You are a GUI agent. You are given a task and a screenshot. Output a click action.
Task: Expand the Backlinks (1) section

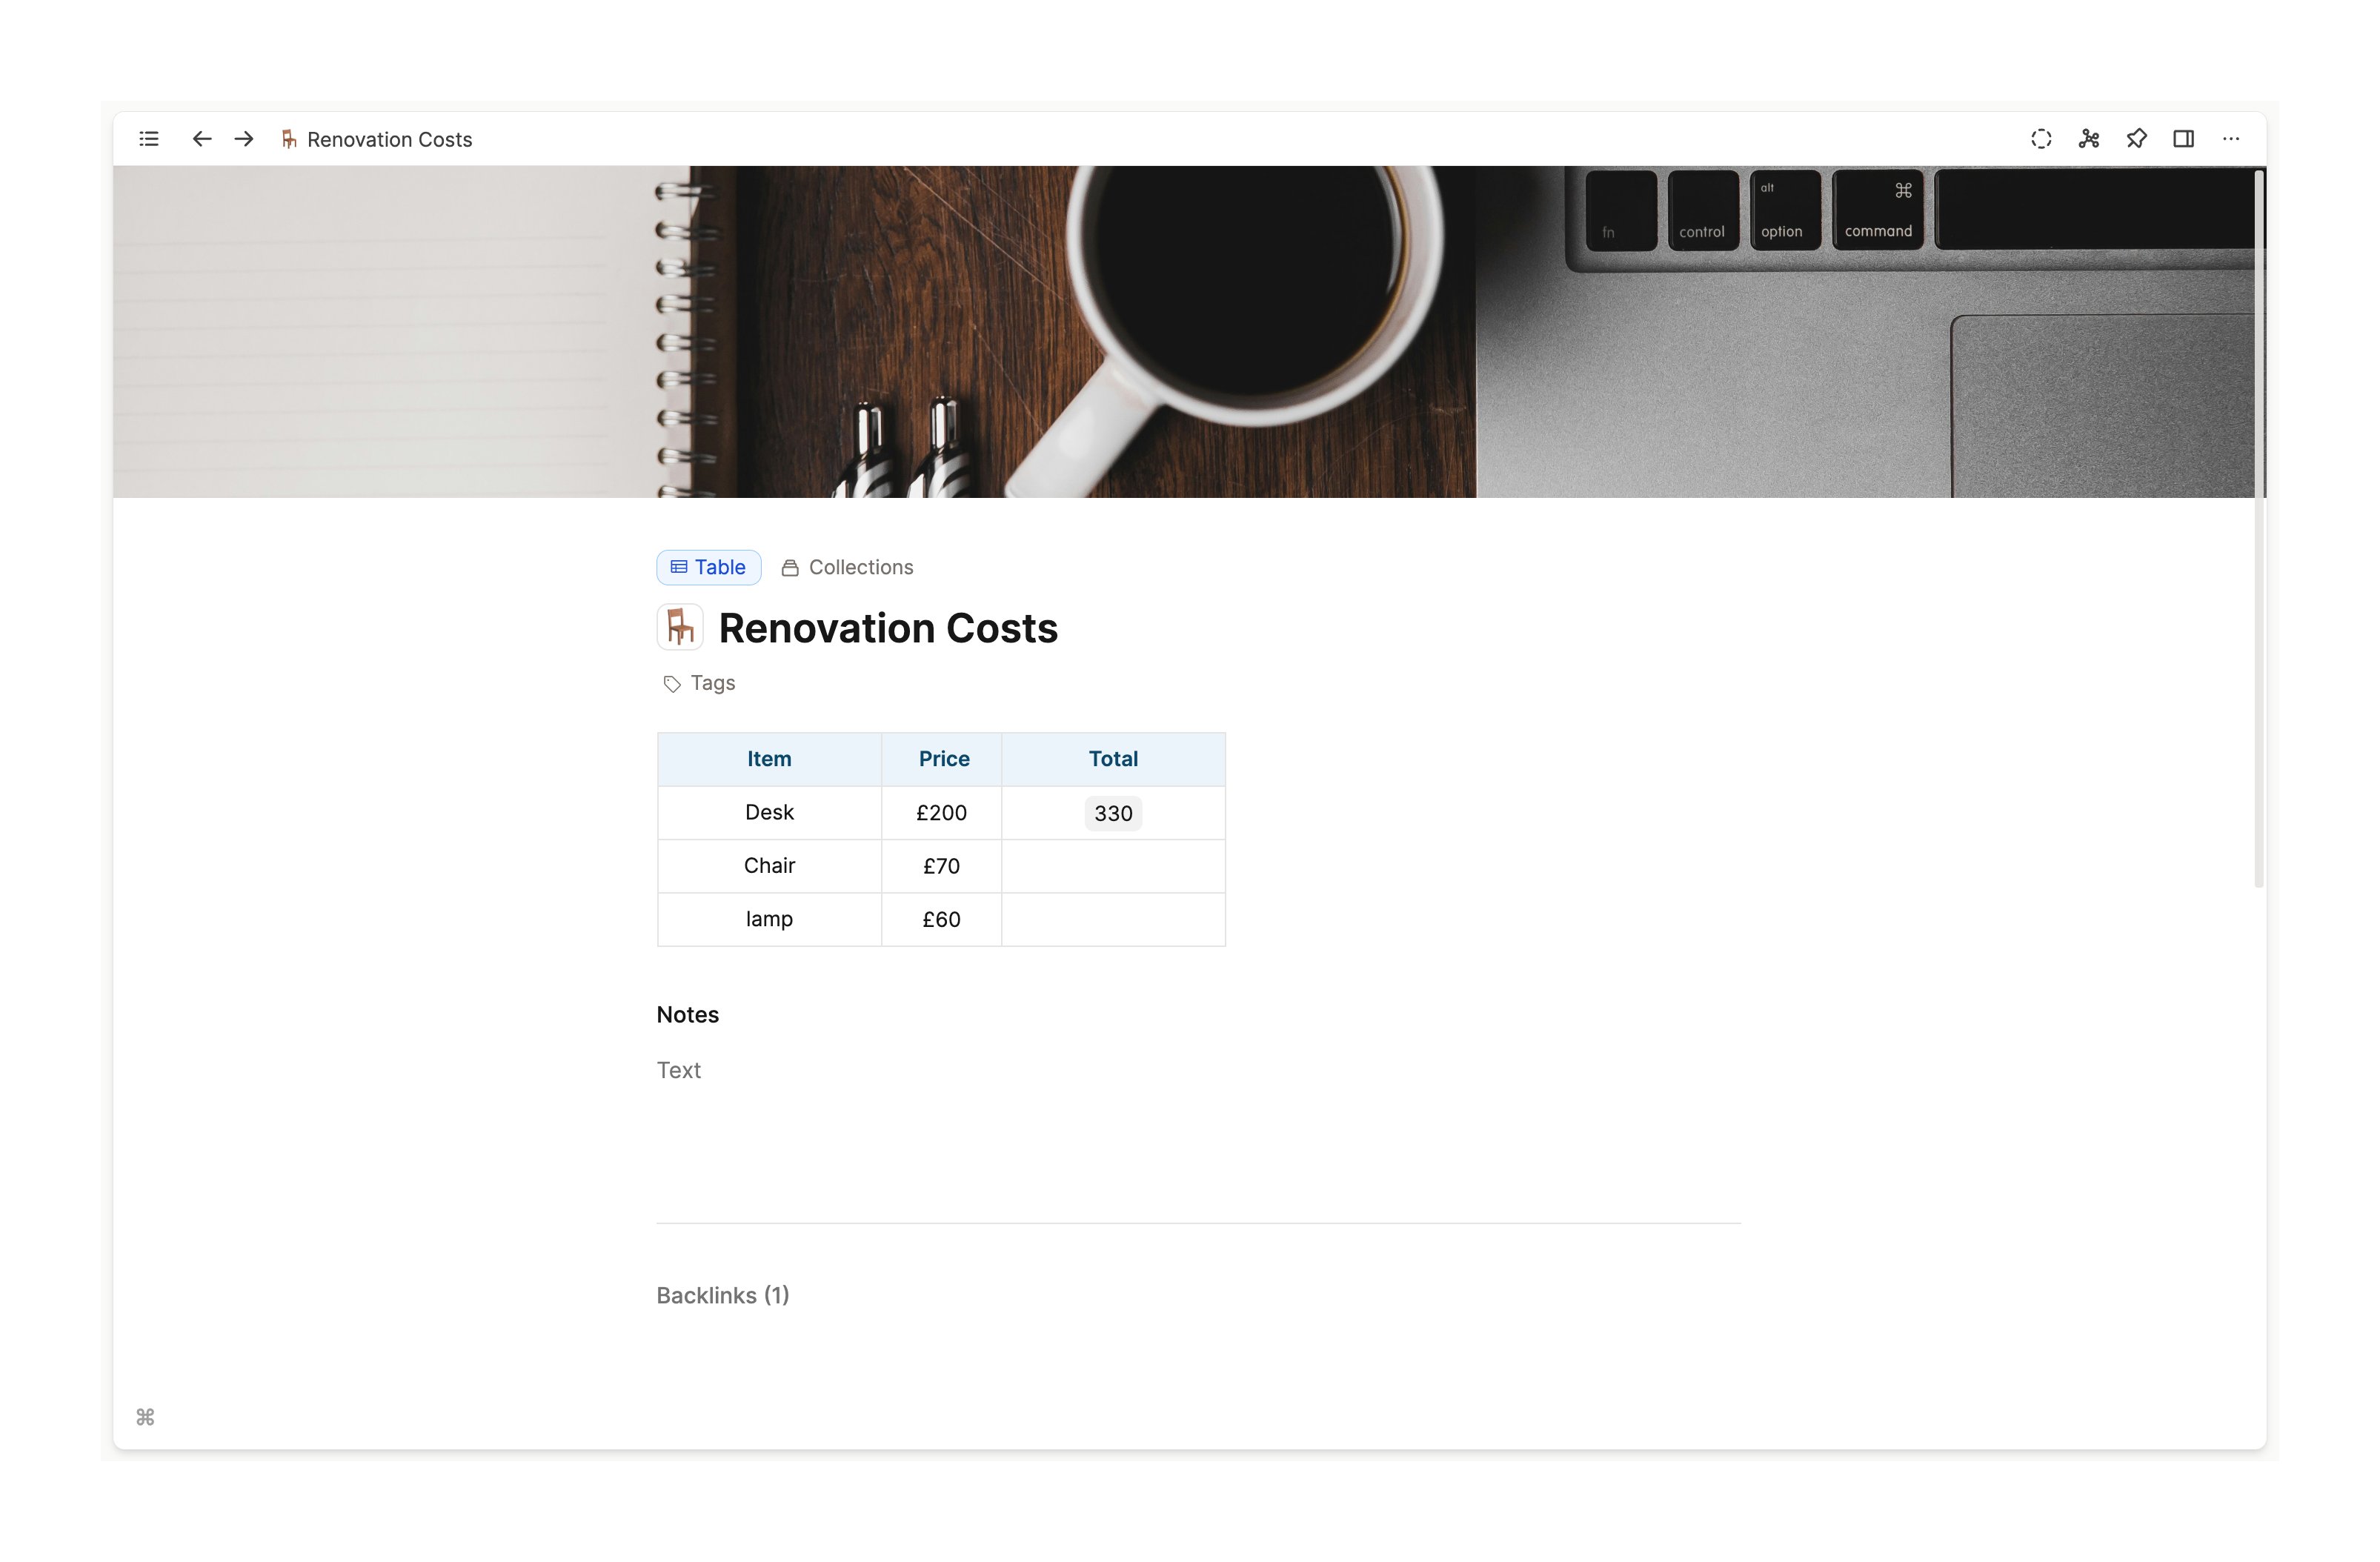[722, 1295]
